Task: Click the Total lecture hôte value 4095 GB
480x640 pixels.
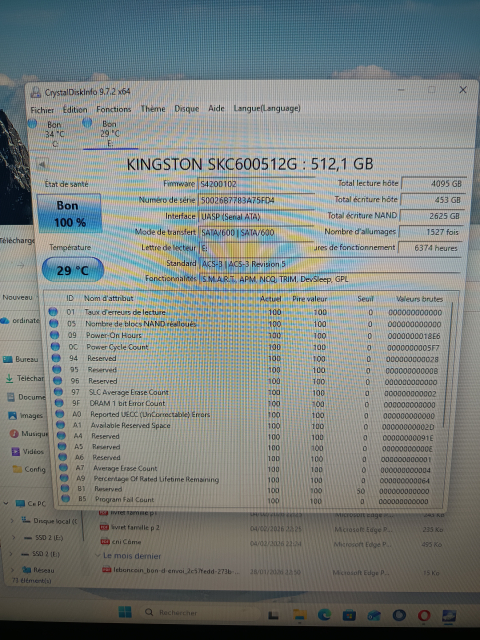Action: pos(433,184)
